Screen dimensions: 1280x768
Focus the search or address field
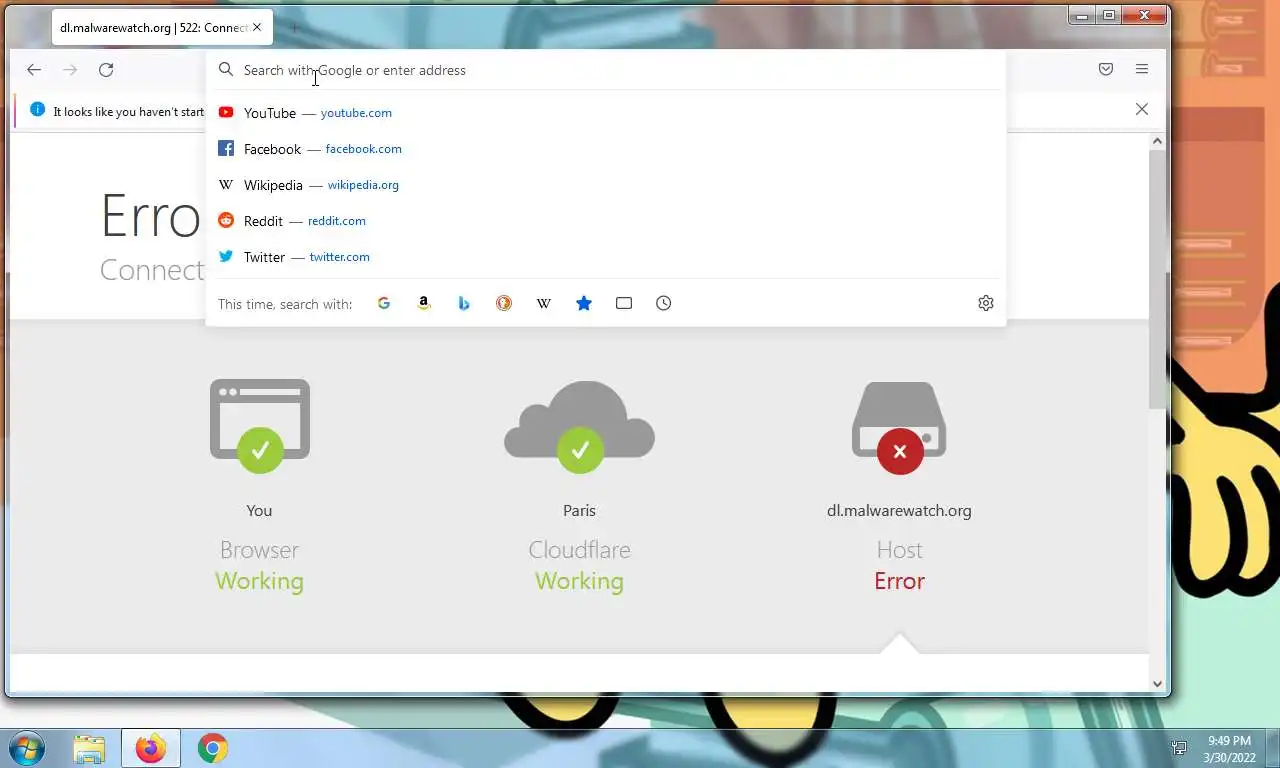click(x=605, y=70)
